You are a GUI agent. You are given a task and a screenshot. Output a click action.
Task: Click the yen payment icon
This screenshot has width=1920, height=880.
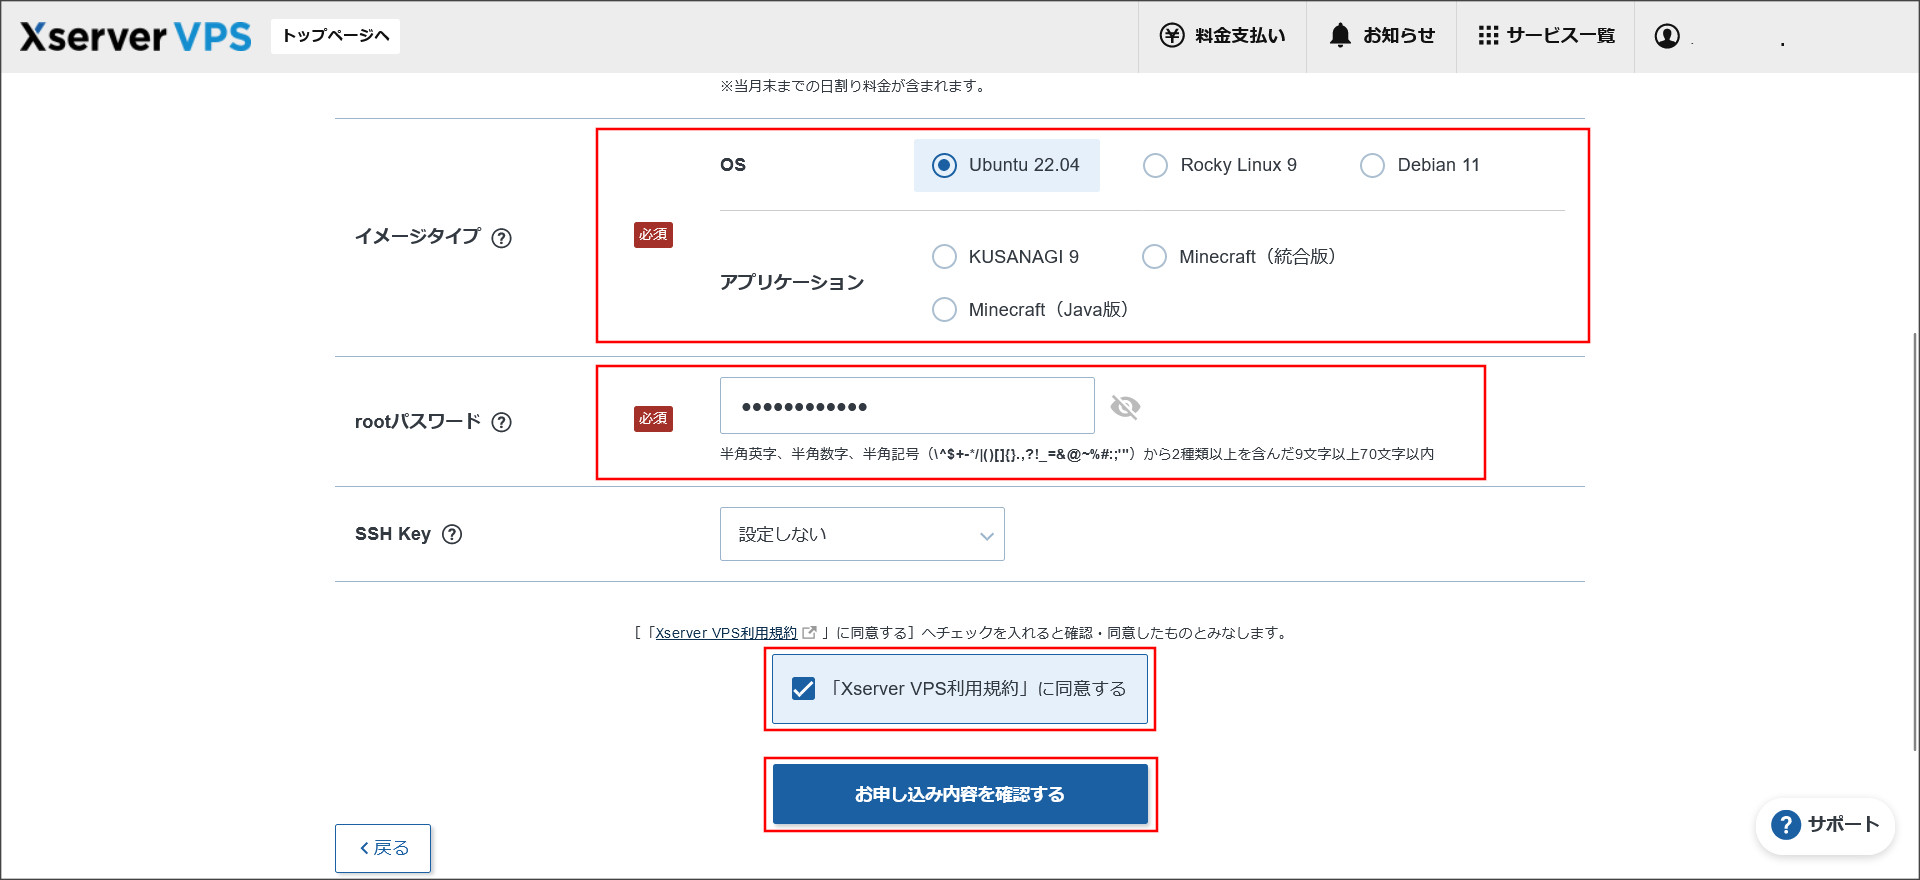click(1172, 36)
